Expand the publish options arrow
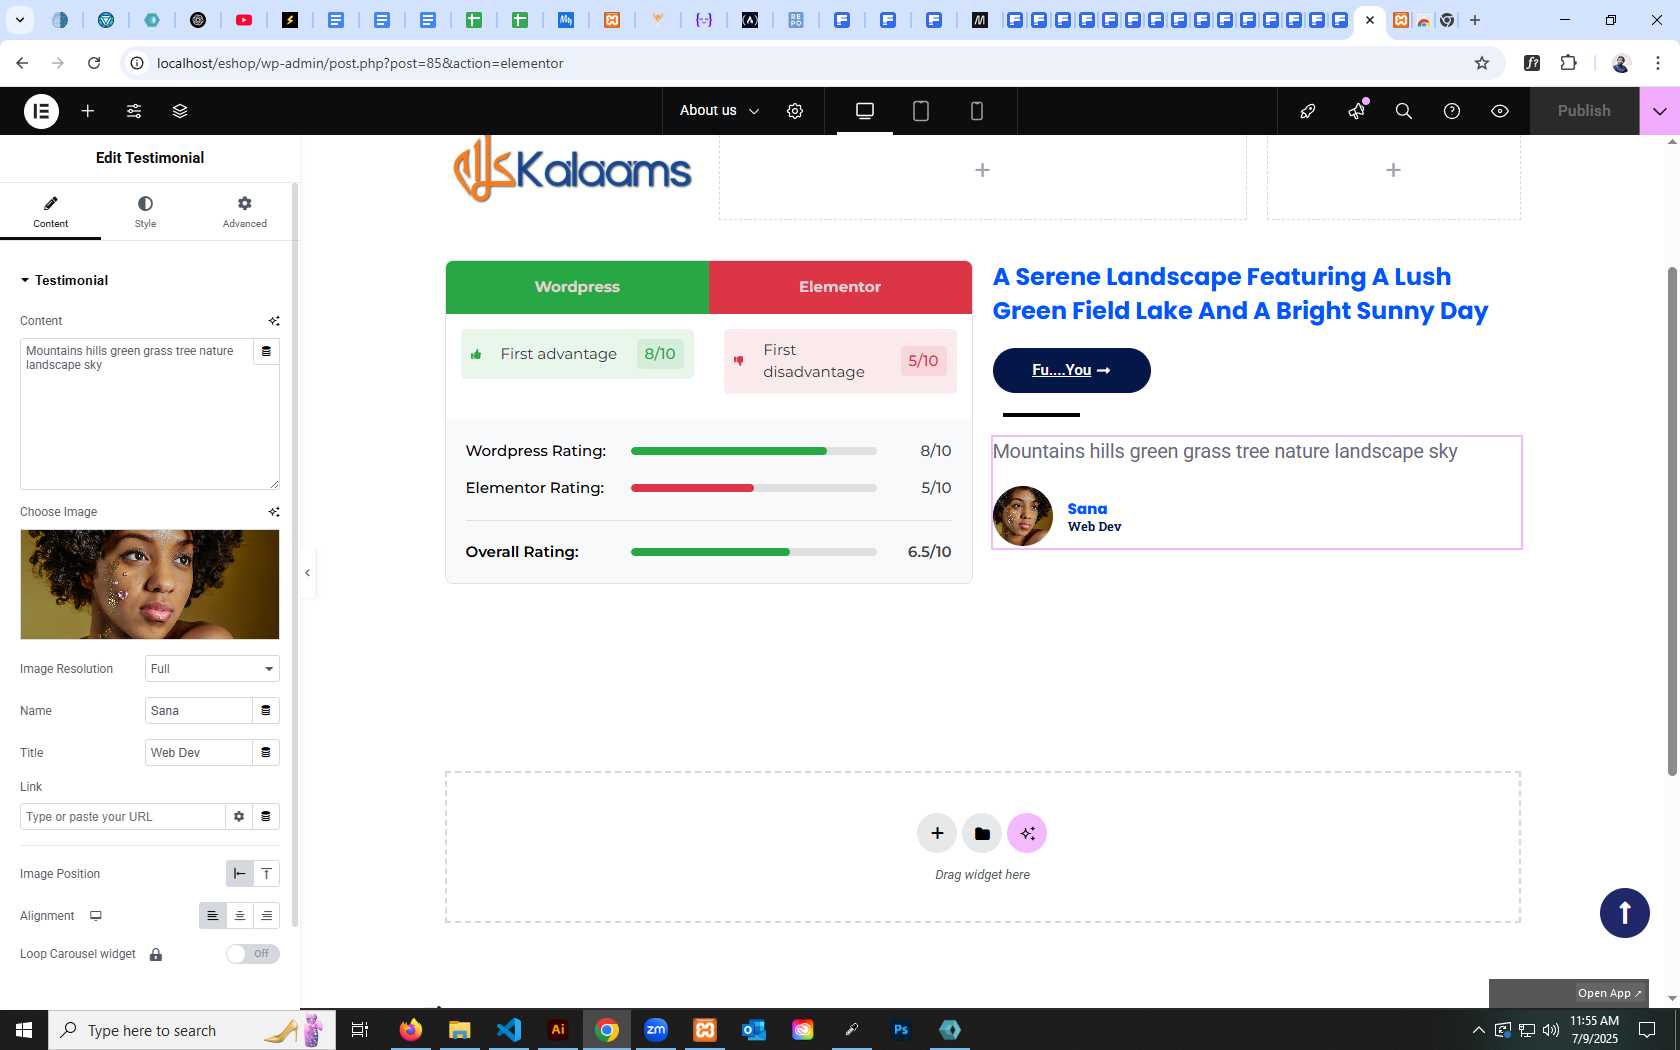The image size is (1680, 1050). 1660,111
